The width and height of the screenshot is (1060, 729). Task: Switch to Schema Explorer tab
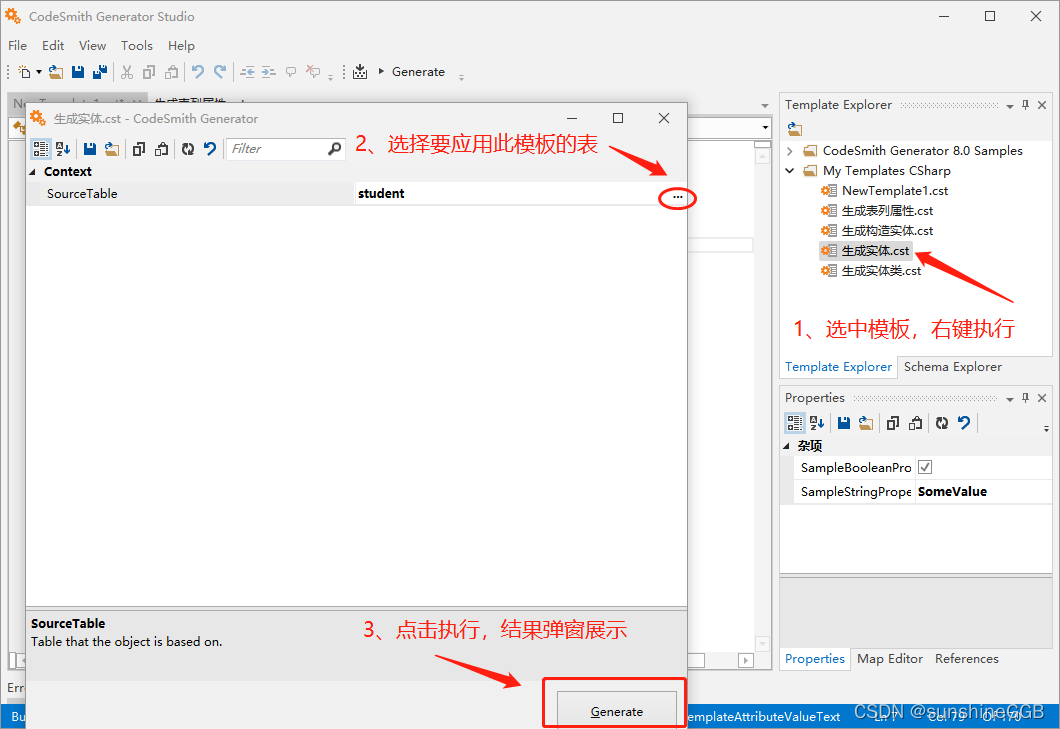953,367
